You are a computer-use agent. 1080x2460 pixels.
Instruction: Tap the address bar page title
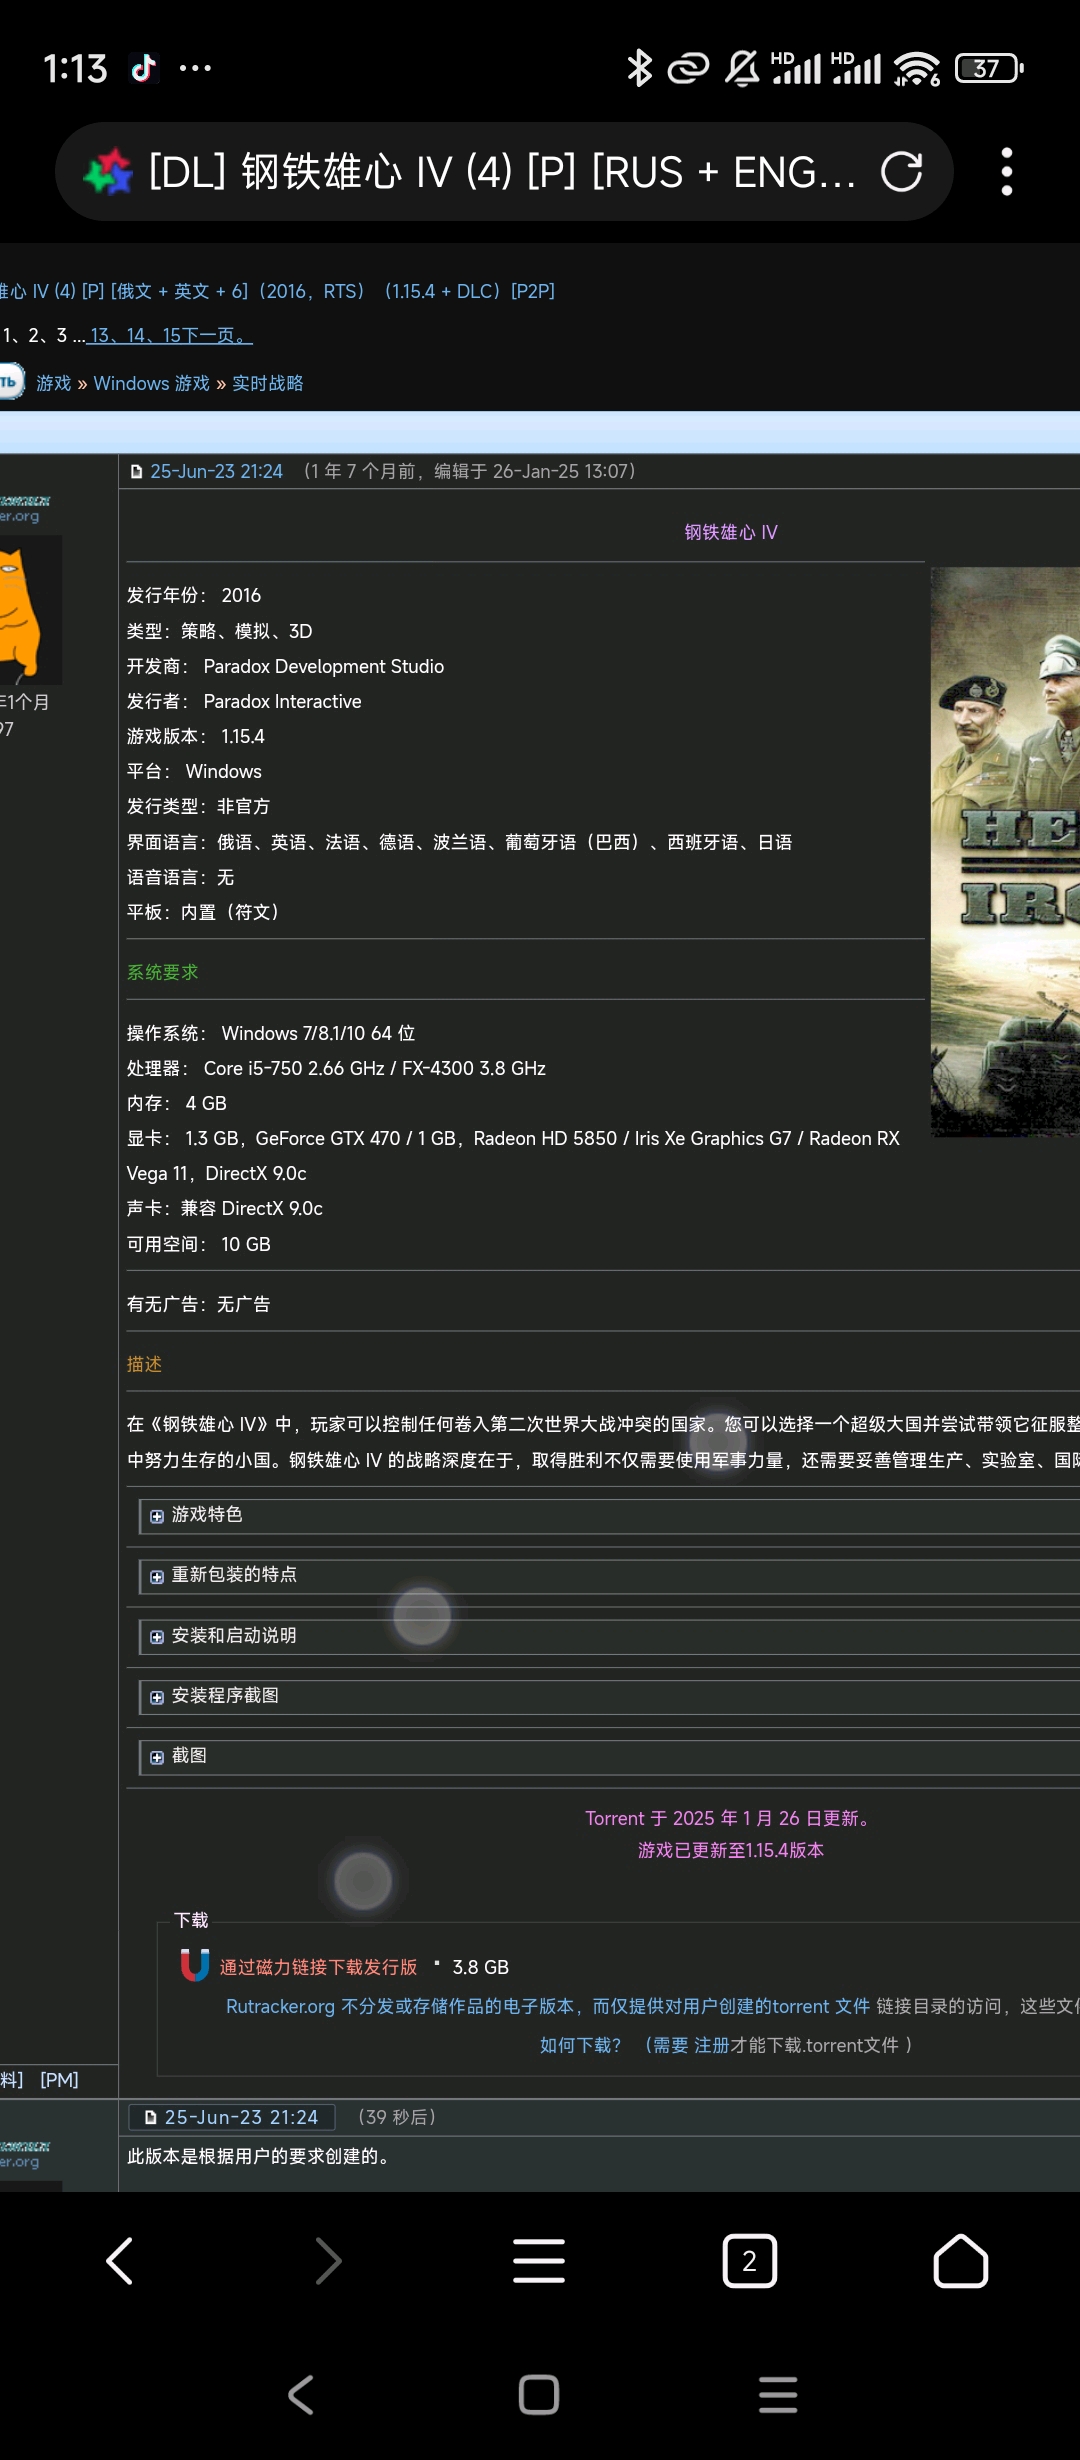502,172
